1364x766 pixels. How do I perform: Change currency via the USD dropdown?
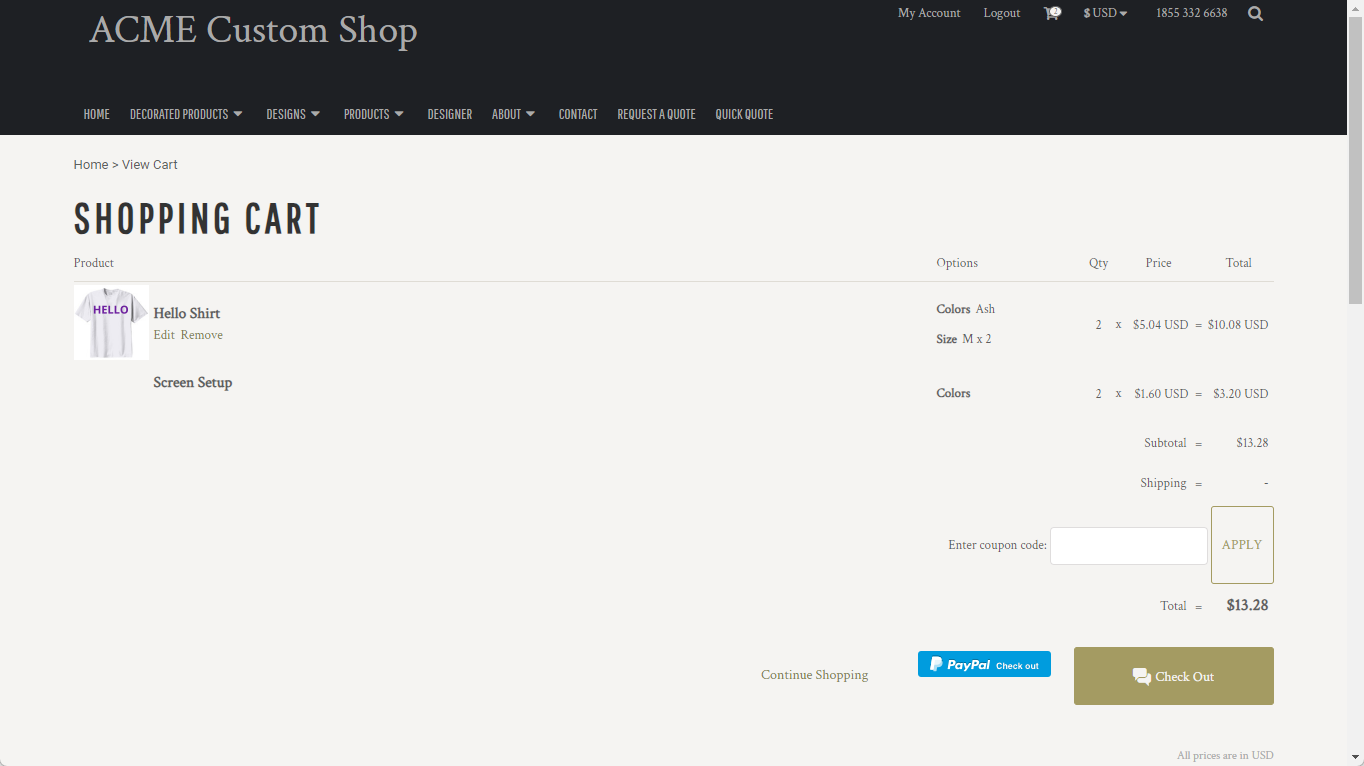1104,13
